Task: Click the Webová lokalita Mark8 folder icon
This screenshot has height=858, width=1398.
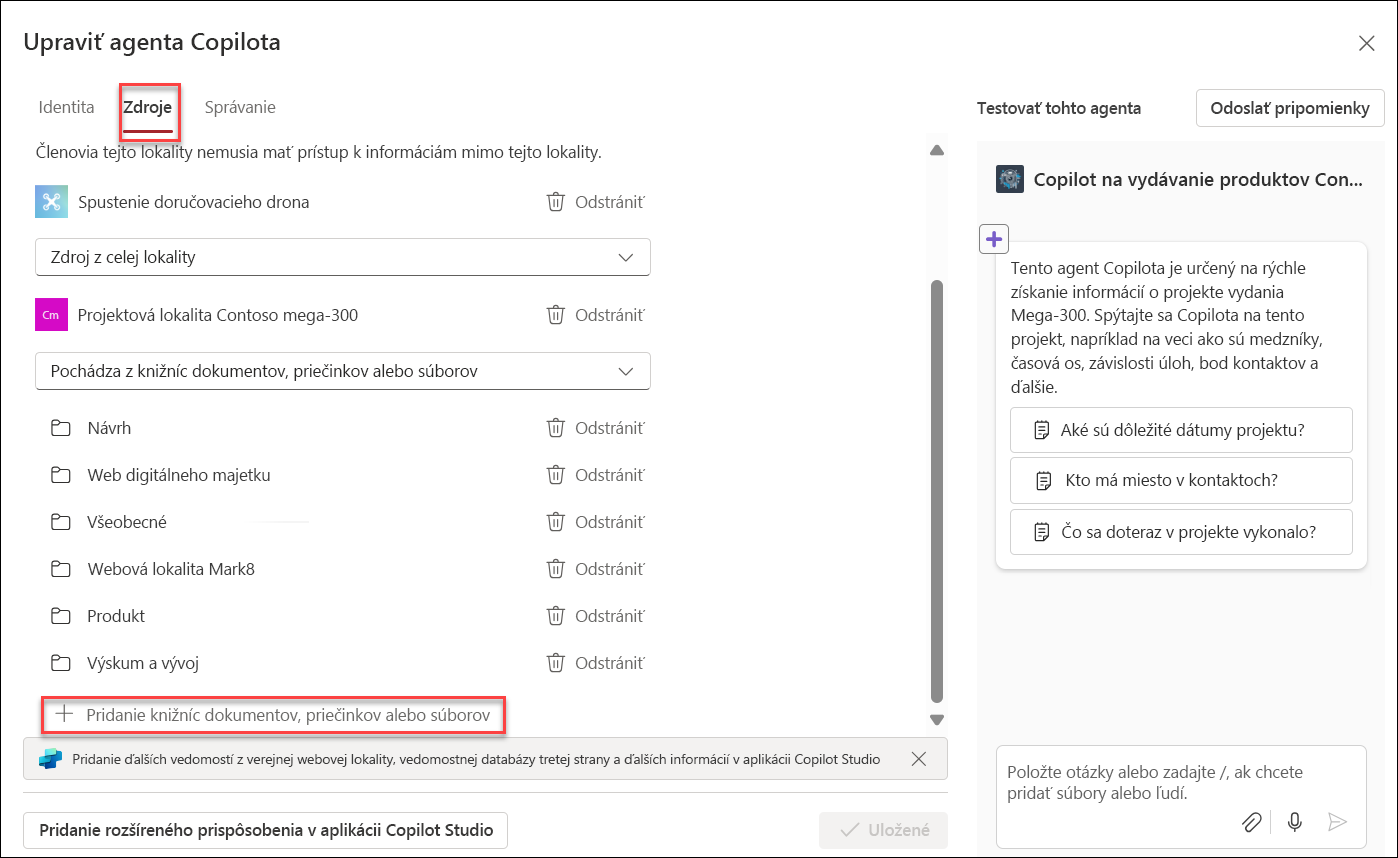Action: [x=61, y=569]
